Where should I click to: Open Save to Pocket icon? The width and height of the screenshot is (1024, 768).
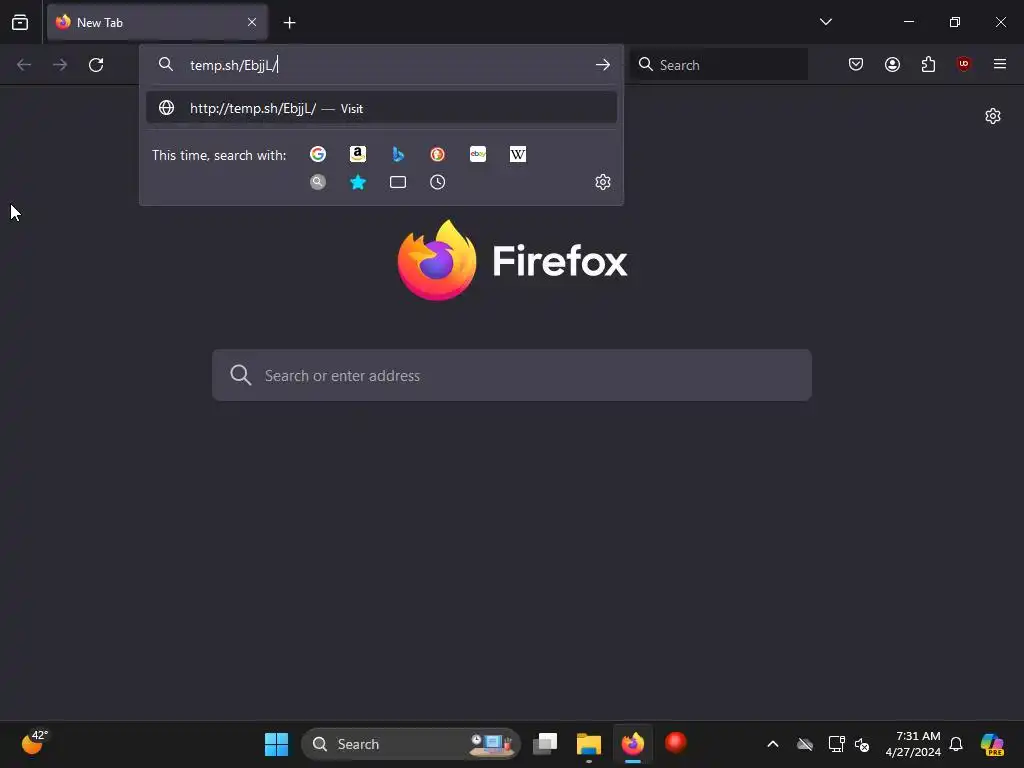pos(856,64)
